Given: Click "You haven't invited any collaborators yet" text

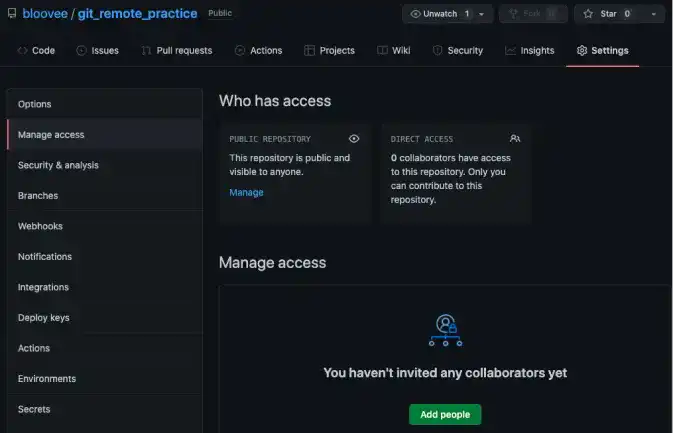Looking at the screenshot, I should point(445,372).
